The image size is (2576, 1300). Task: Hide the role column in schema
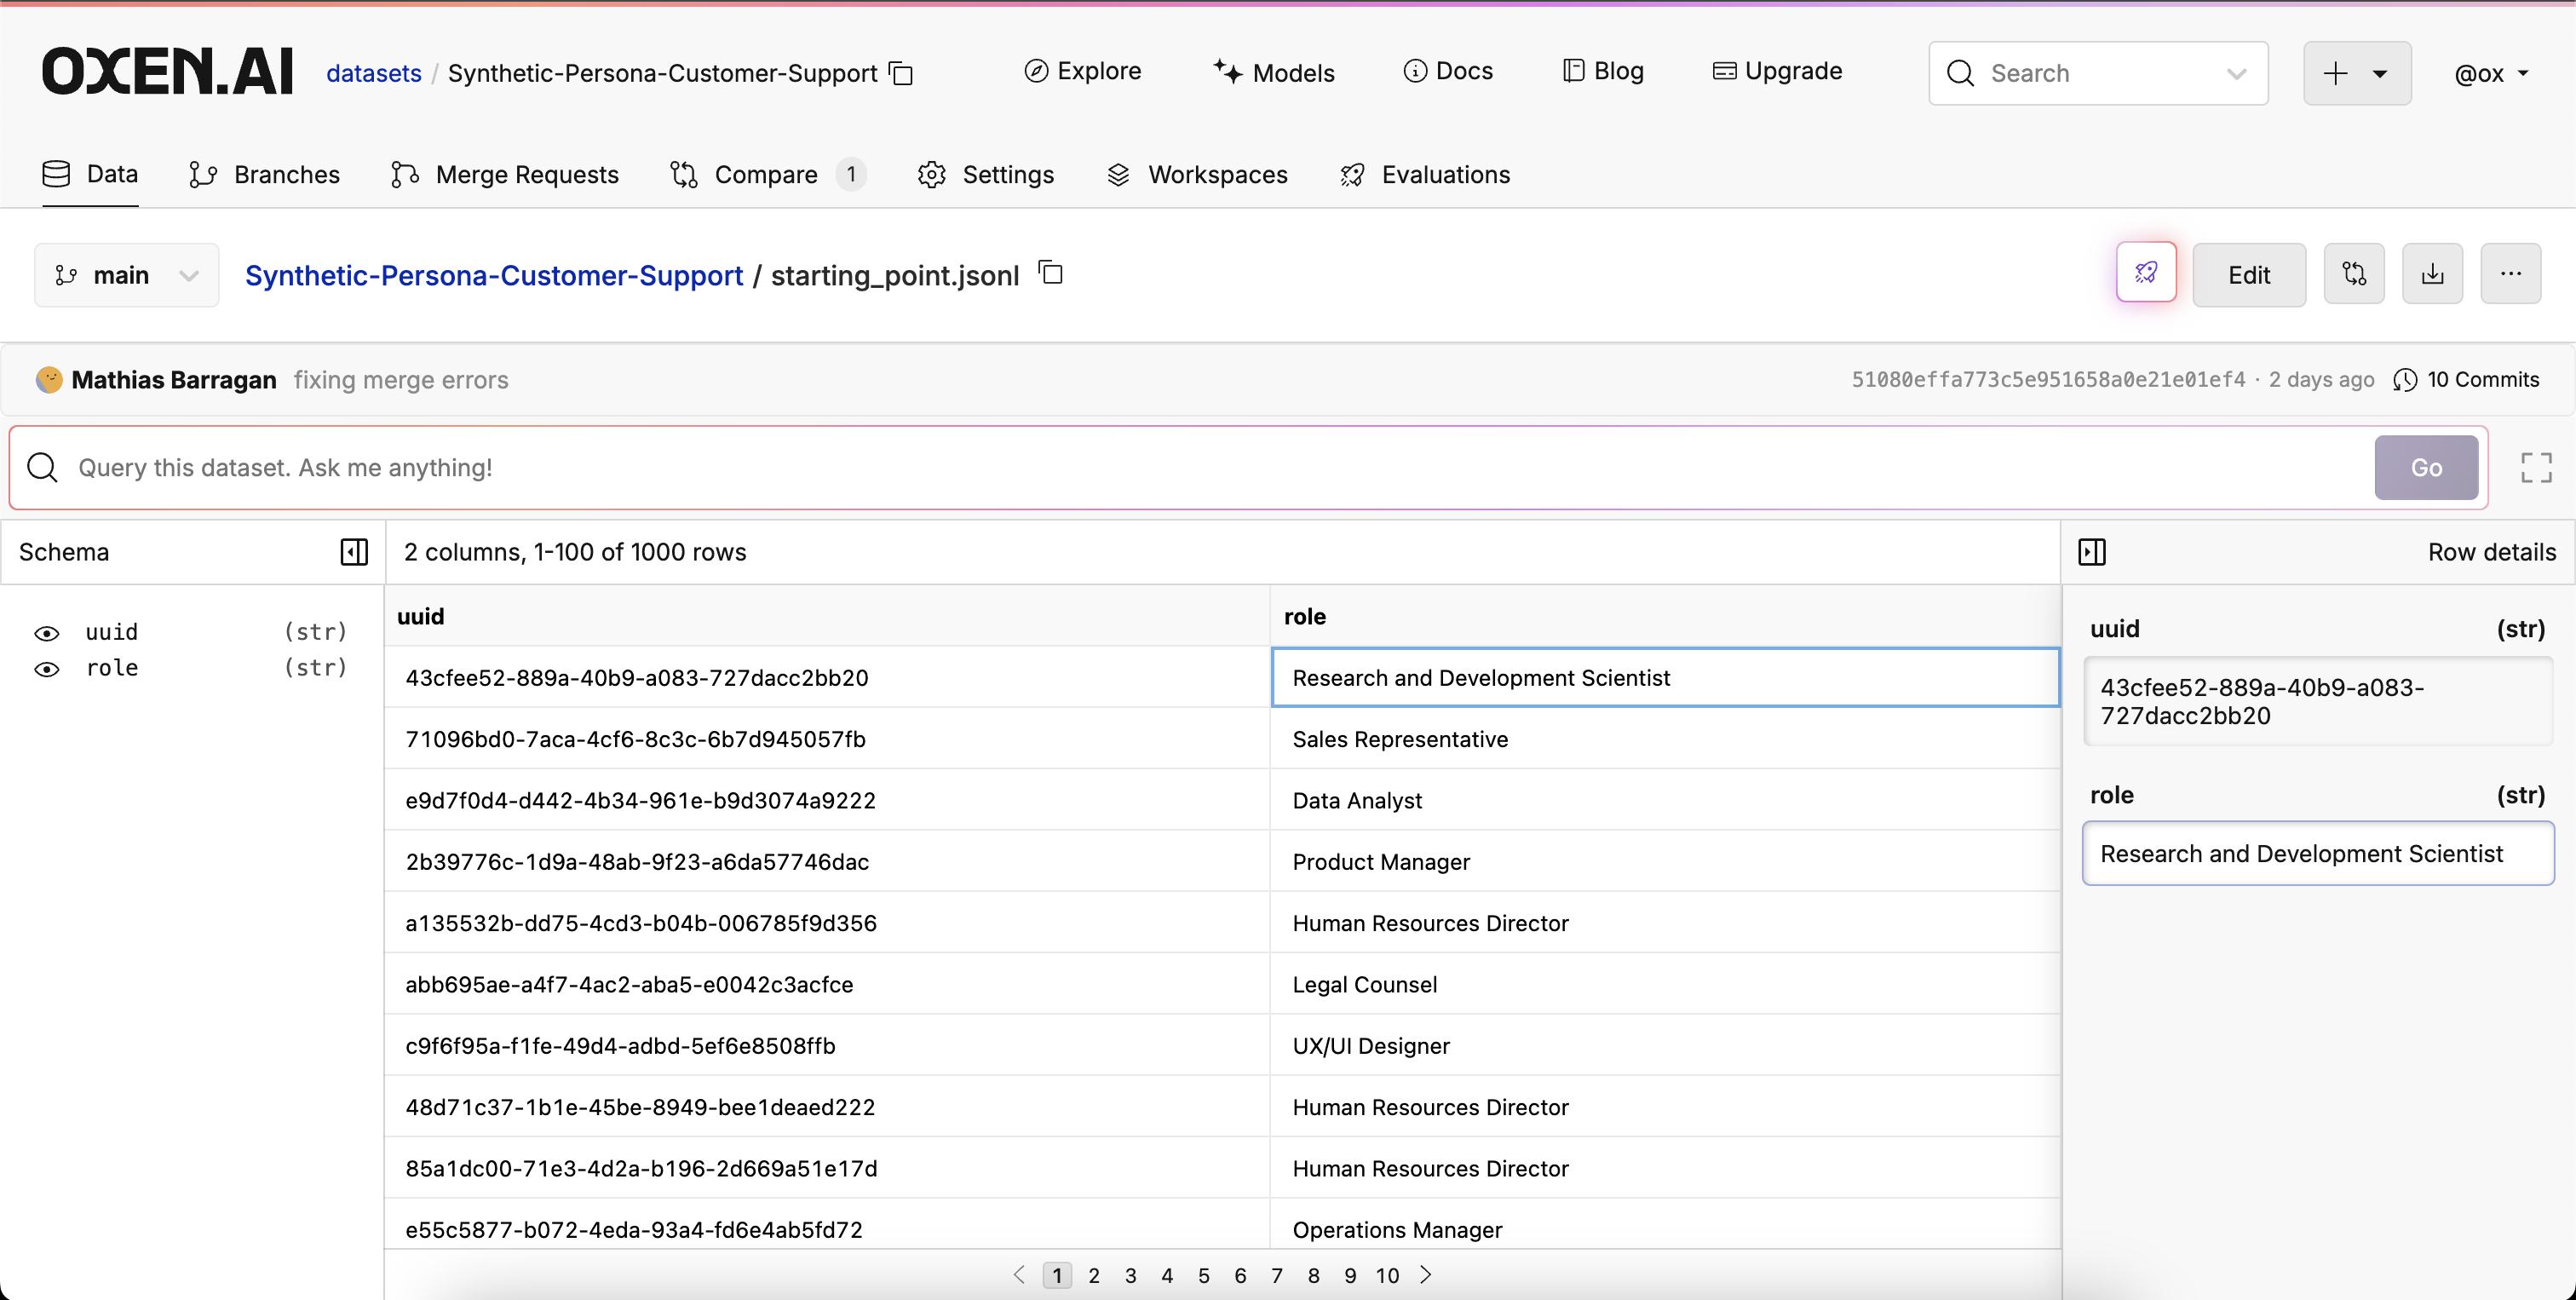point(47,669)
